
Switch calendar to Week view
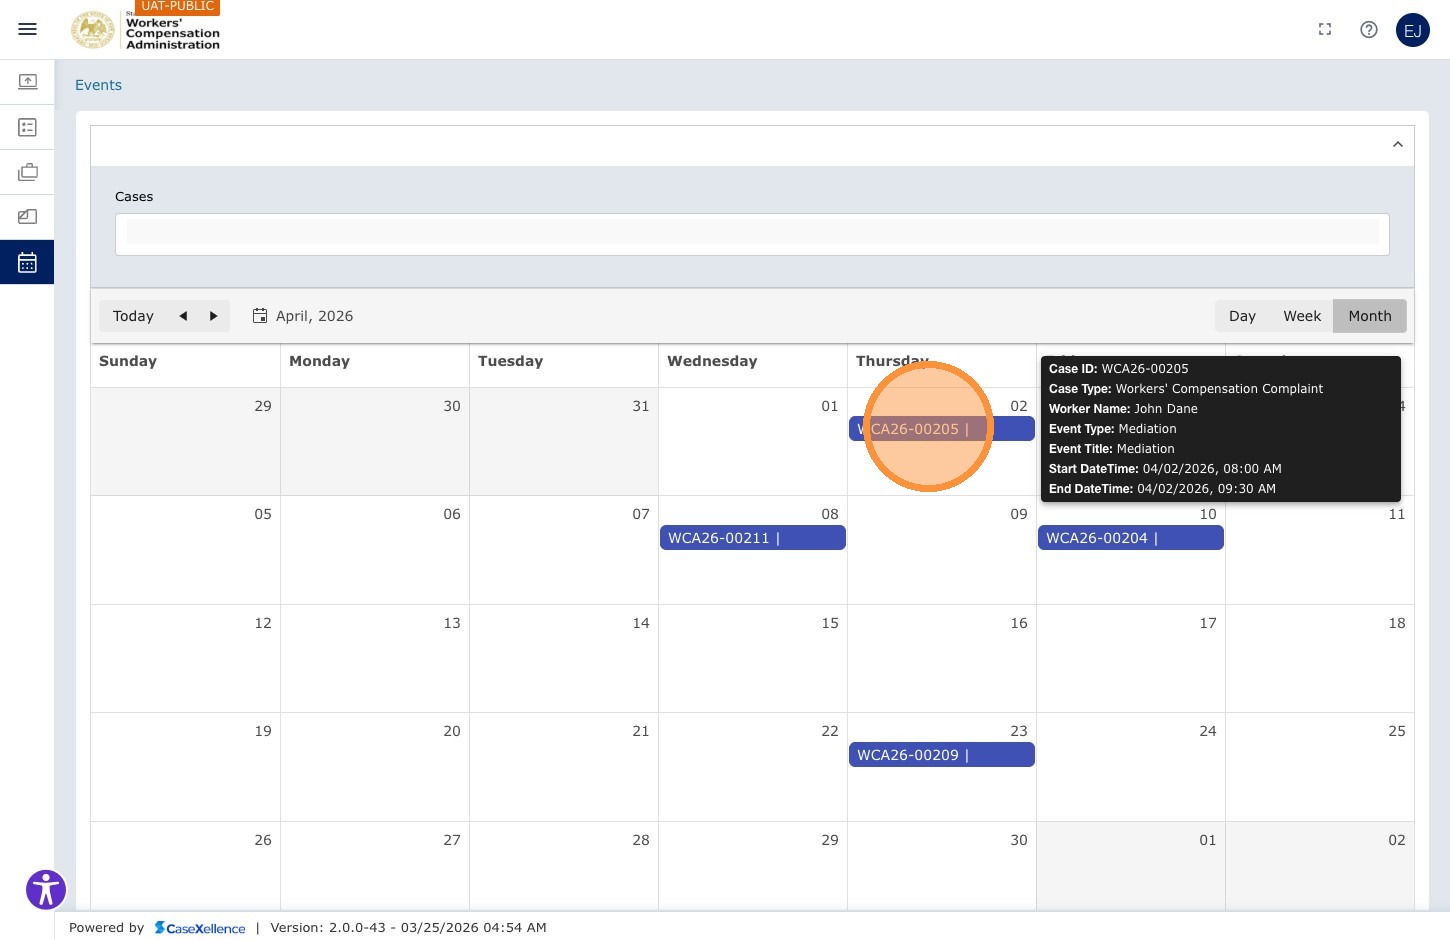[x=1302, y=316]
